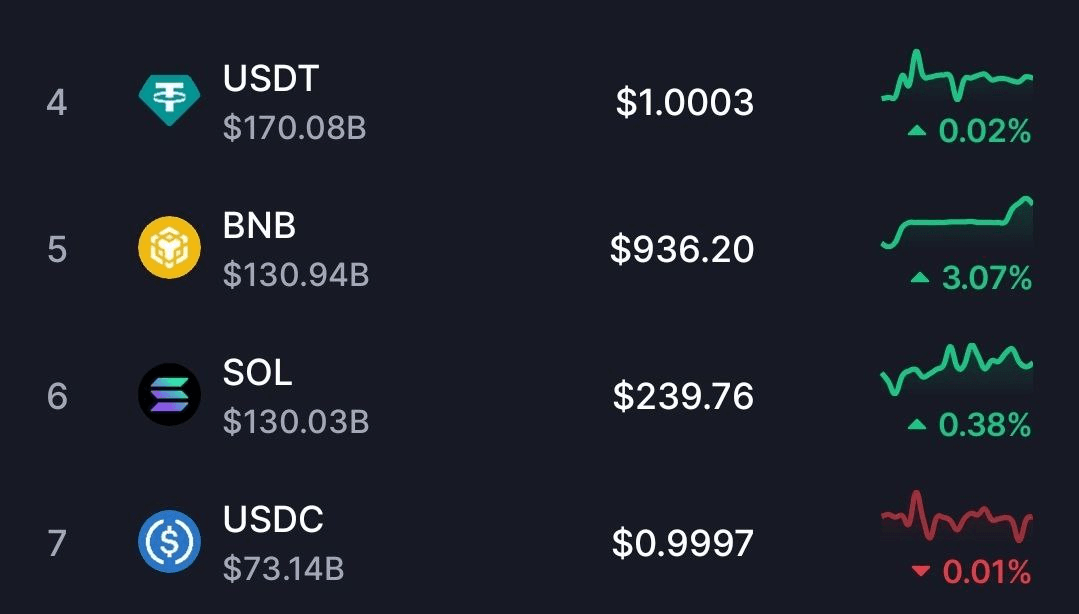
Task: Click the SOL price $239.76
Action: (683, 396)
